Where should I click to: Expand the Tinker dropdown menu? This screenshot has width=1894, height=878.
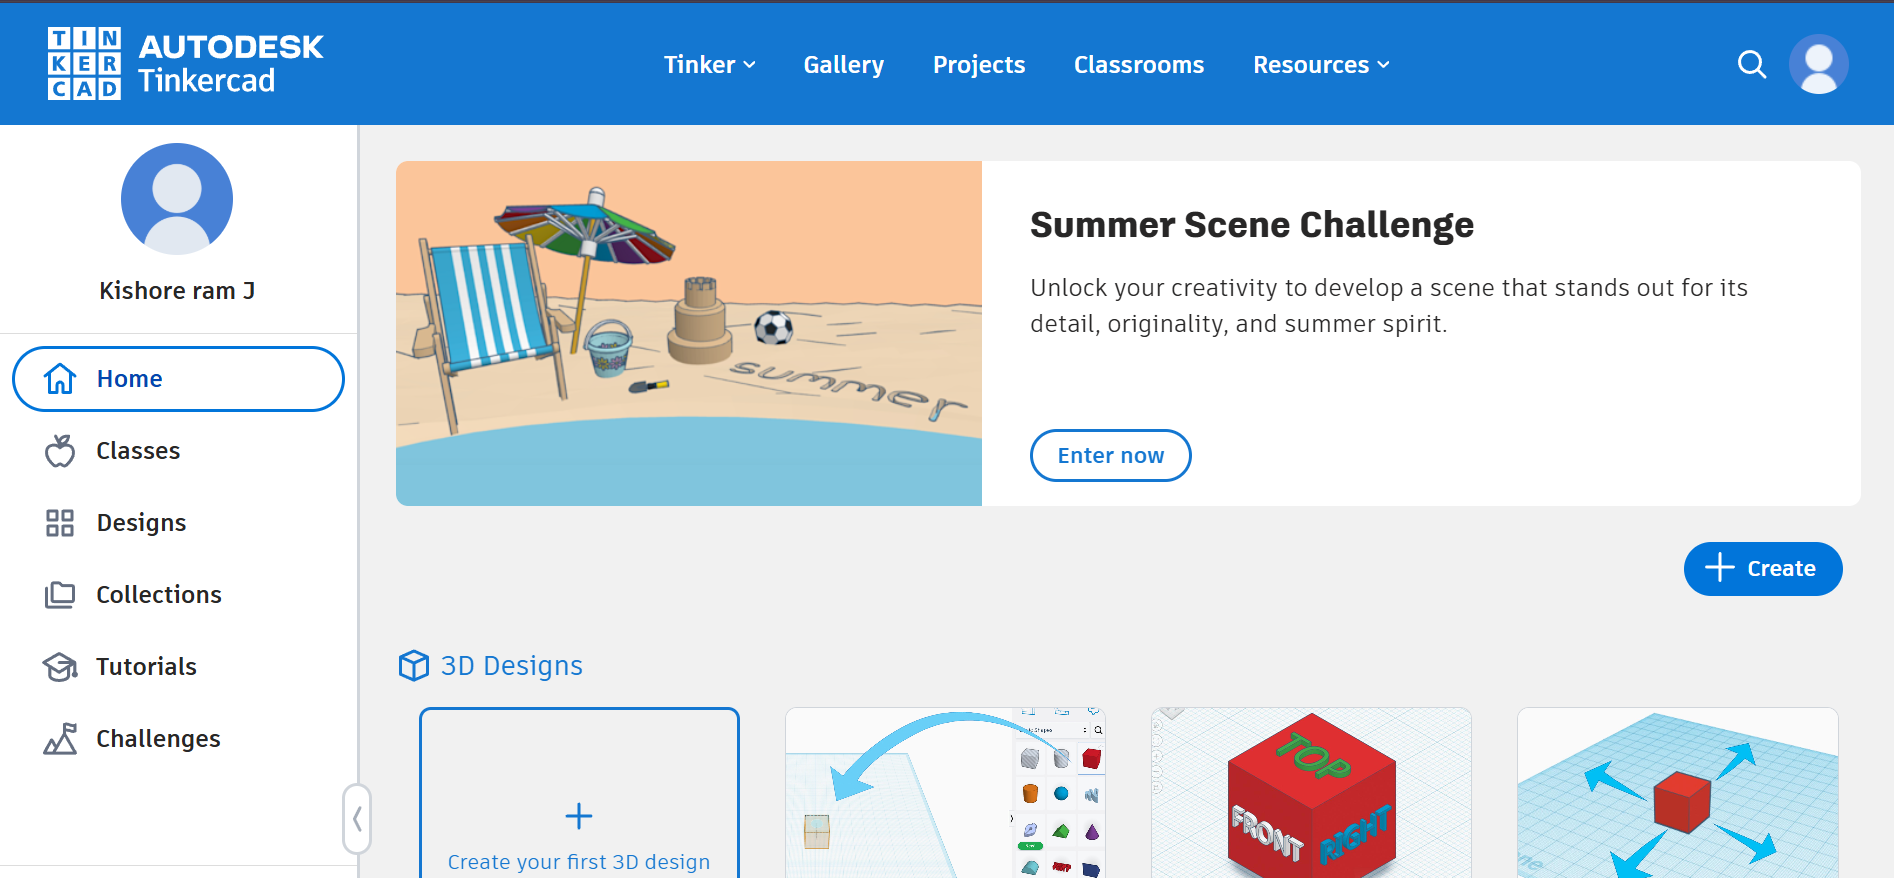click(x=709, y=65)
